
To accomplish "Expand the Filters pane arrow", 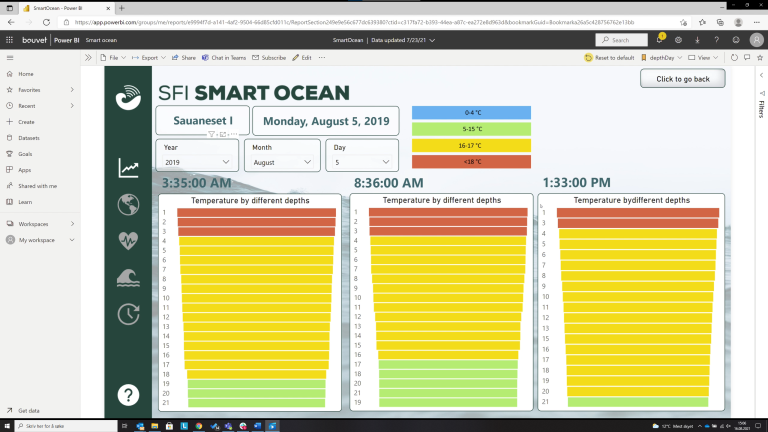I will 762,75.
